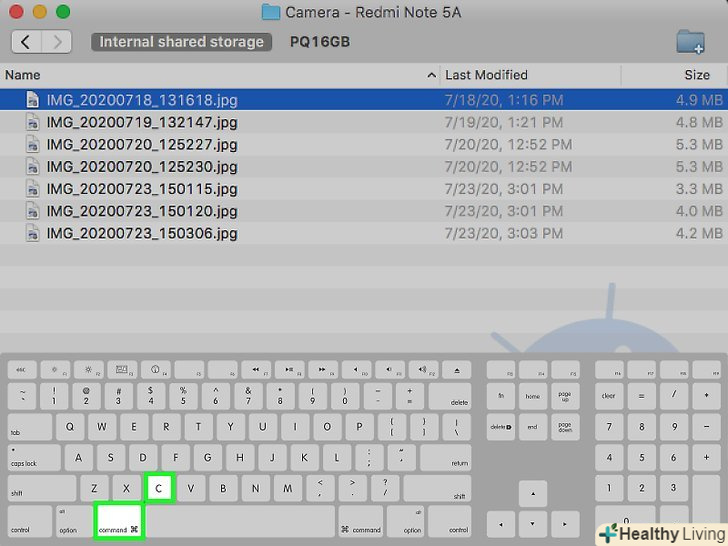Screen dimensions: 728x546
Task: Select the file IMG_20200720_125227.jpg
Action: coord(142,144)
